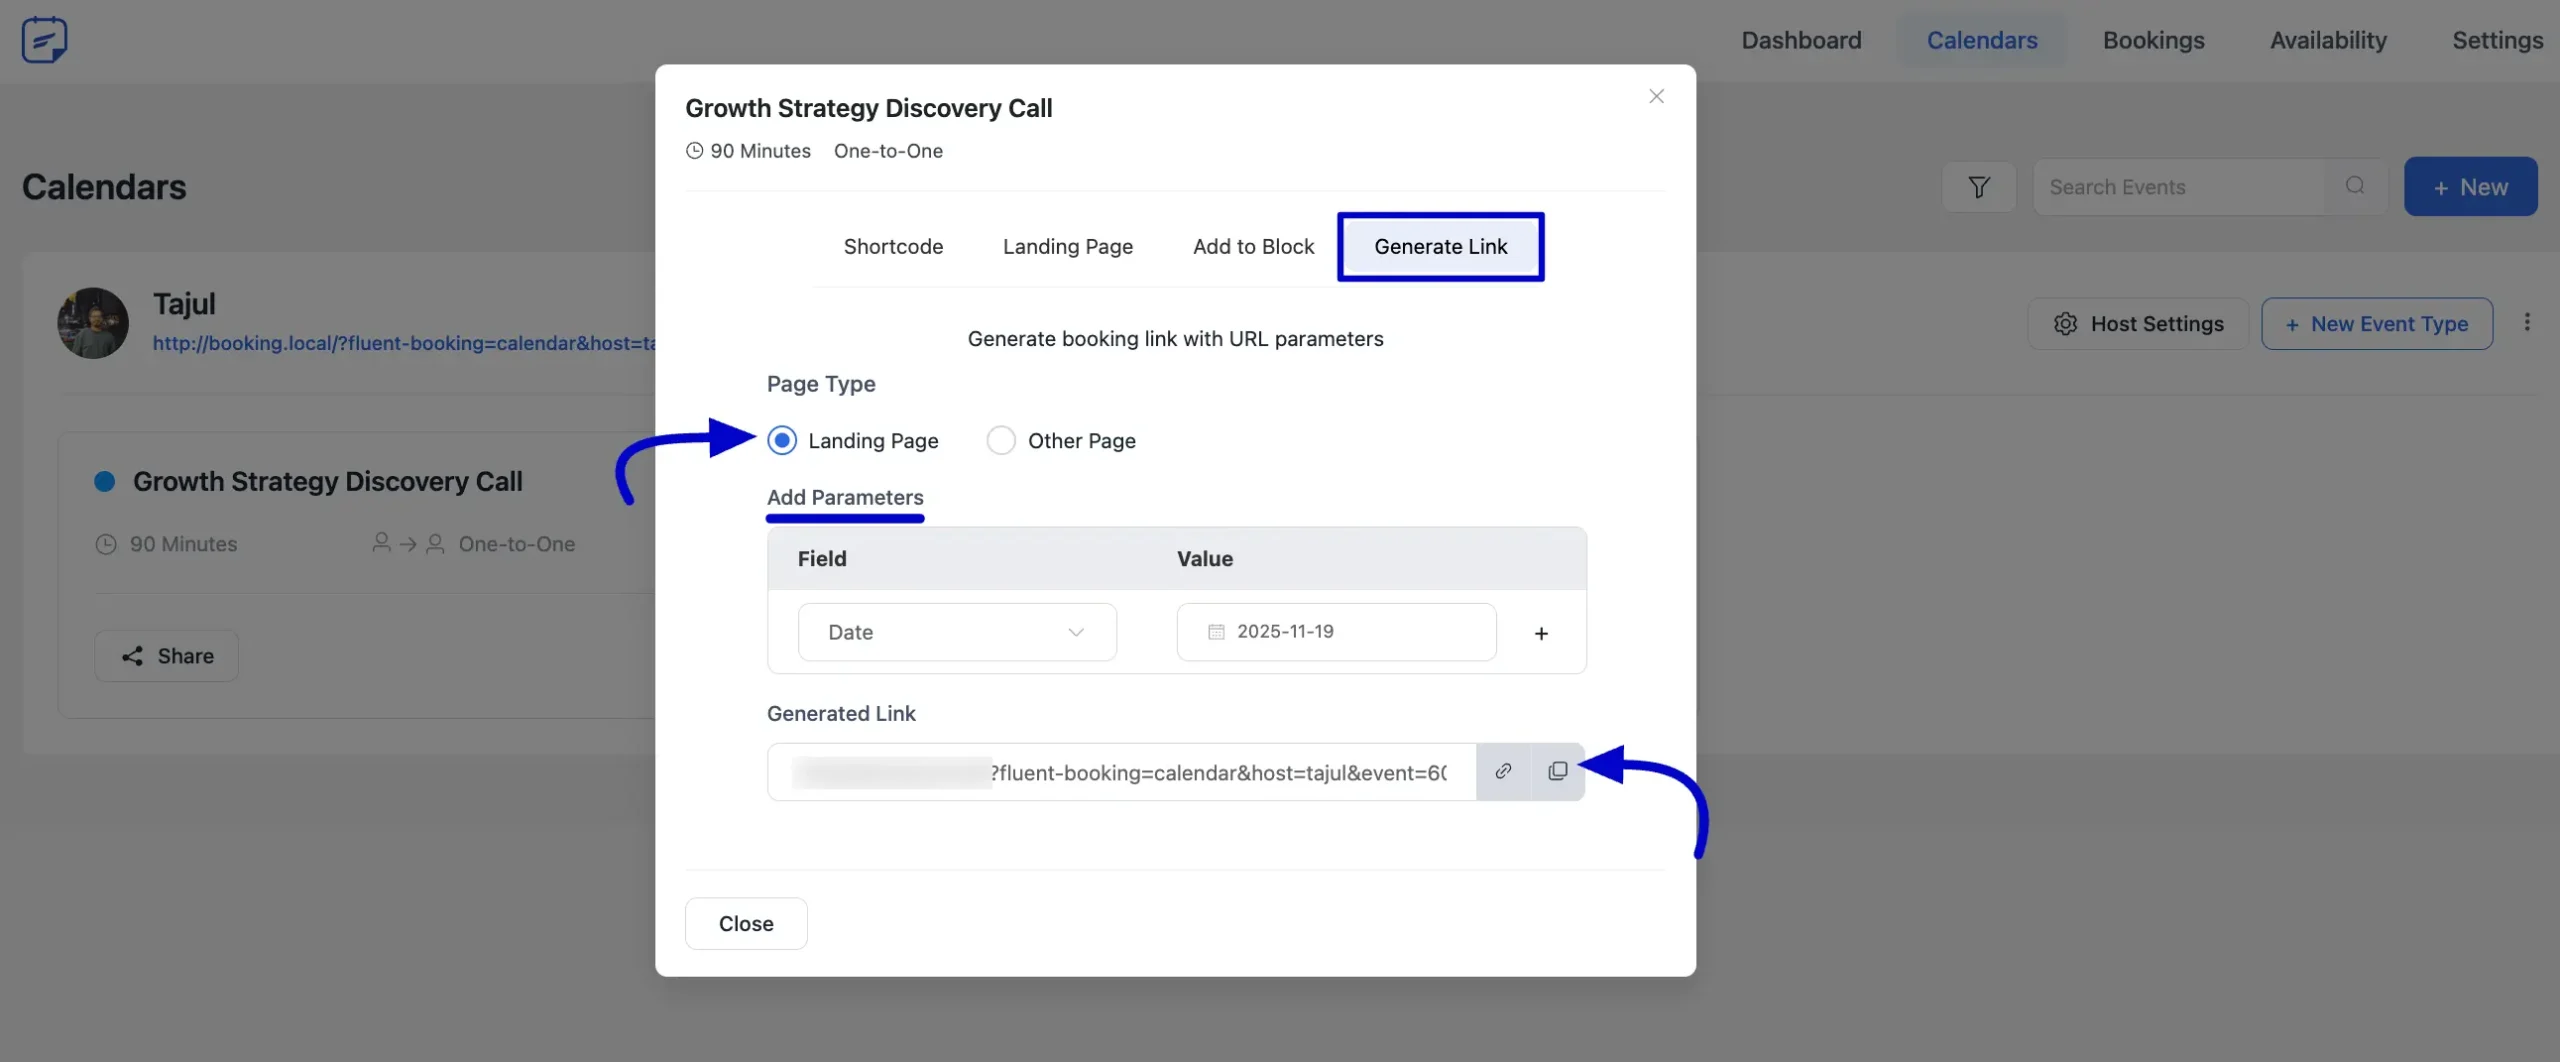This screenshot has height=1062, width=2560.
Task: Open the Landing Page tab
Action: [1067, 247]
